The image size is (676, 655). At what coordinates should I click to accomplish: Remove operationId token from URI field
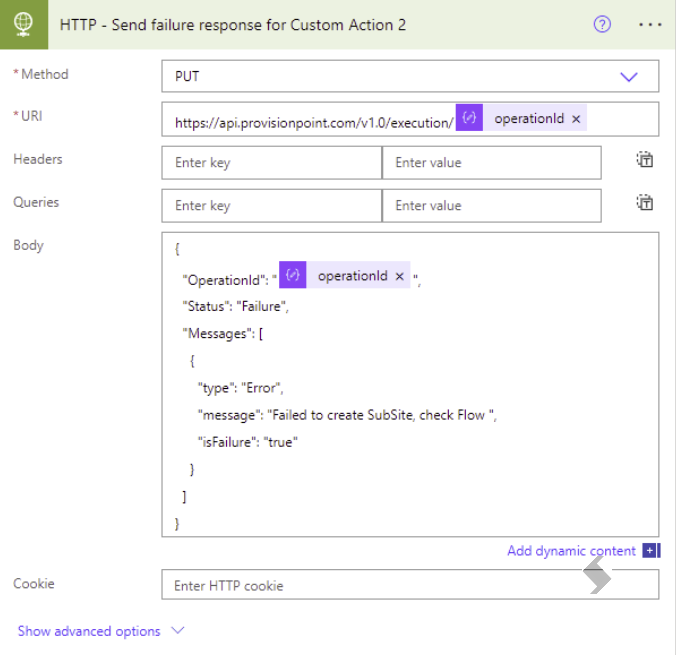pos(576,119)
